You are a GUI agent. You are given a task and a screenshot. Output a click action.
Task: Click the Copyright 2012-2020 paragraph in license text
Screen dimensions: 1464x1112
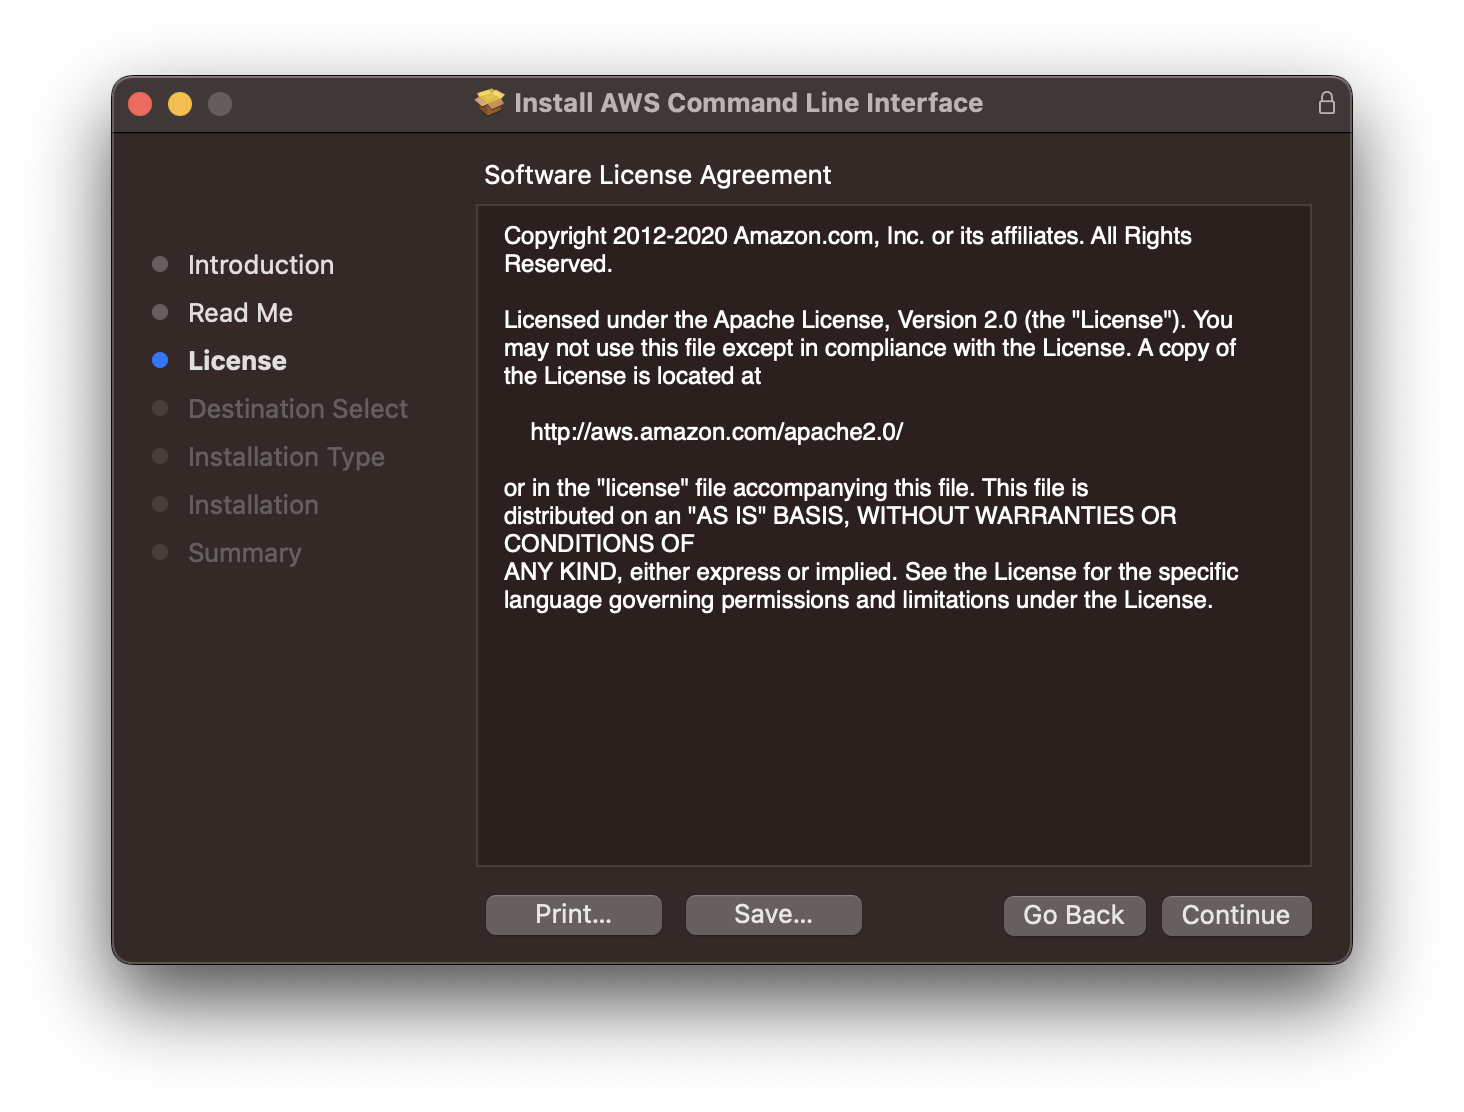tap(846, 249)
